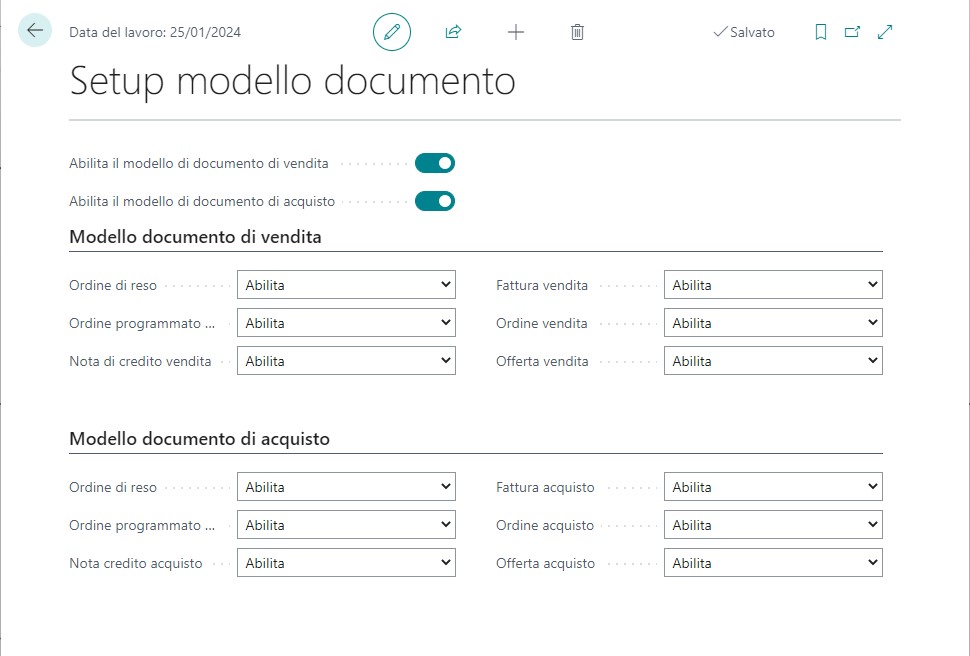The height and width of the screenshot is (656, 970).
Task: Open Nota di credito vendita dropdown
Action: 346,361
